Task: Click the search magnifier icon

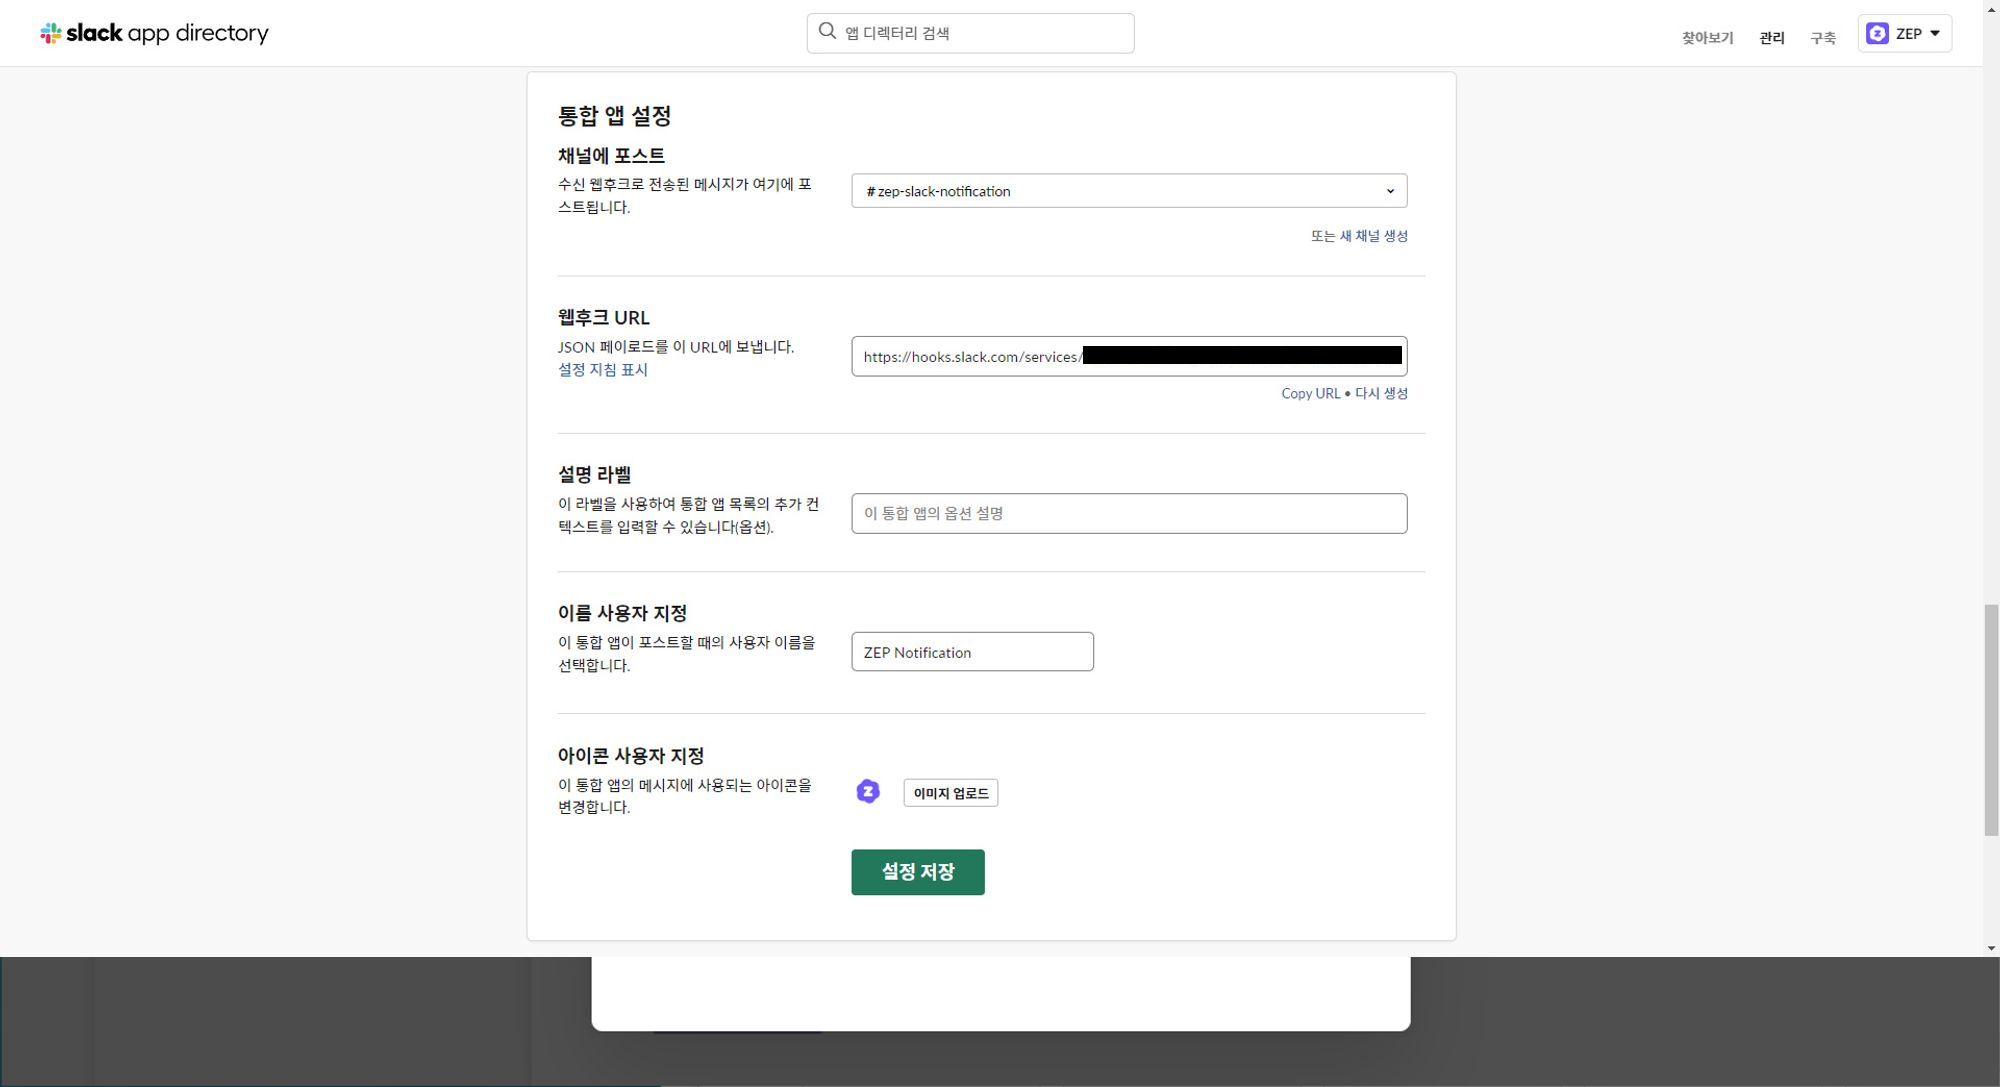Action: [827, 31]
